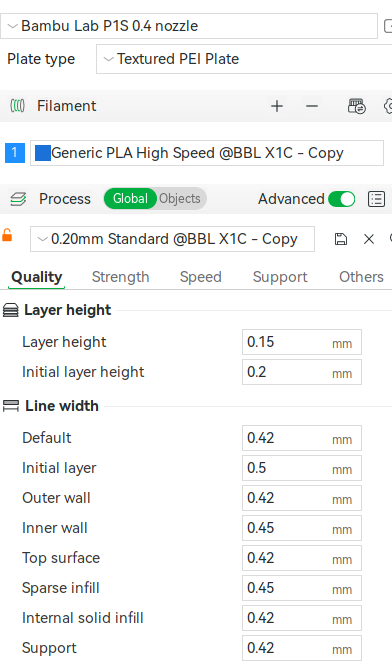Click the 'Plate type' label
Image resolution: width=392 pixels, height=669 pixels.
click(x=41, y=59)
